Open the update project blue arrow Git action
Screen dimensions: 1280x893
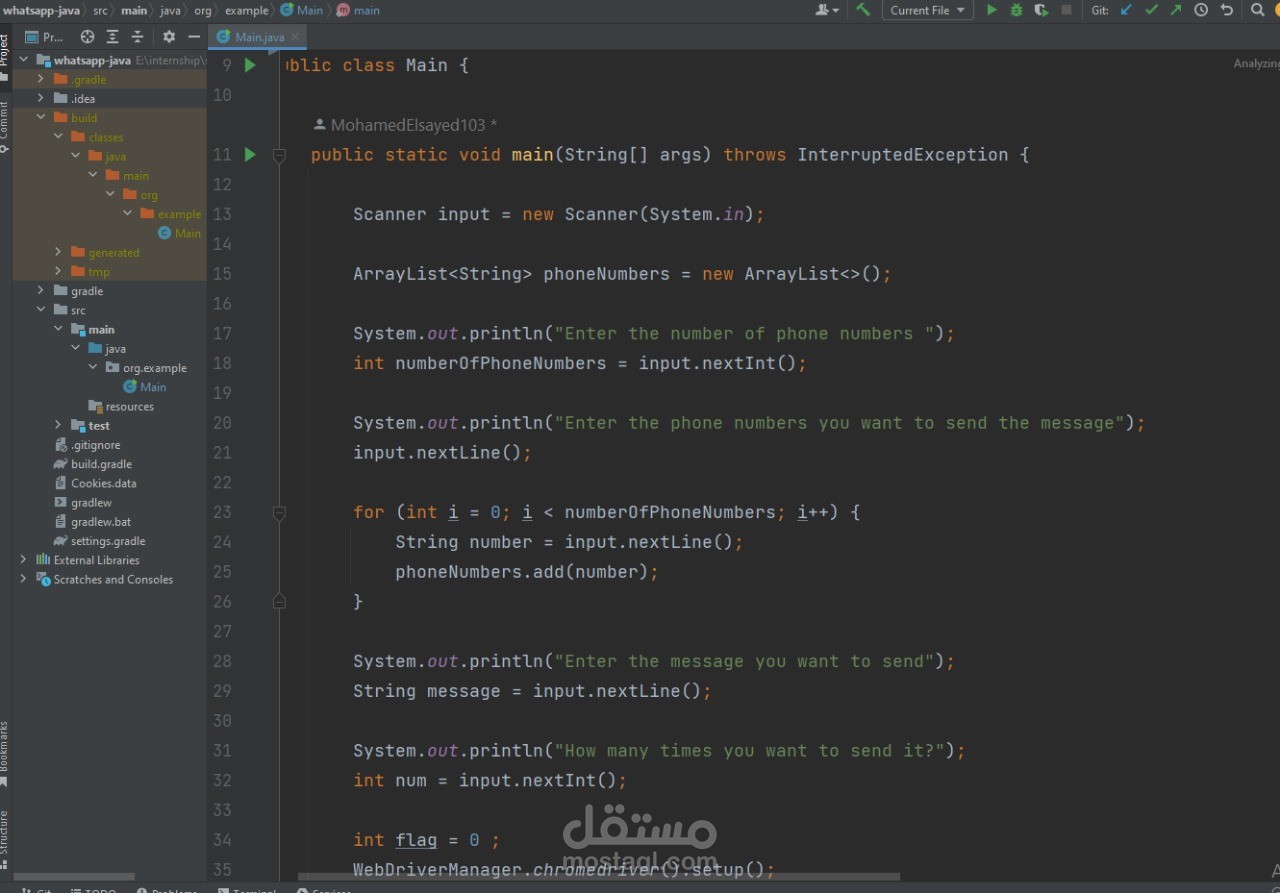[x=1126, y=10]
